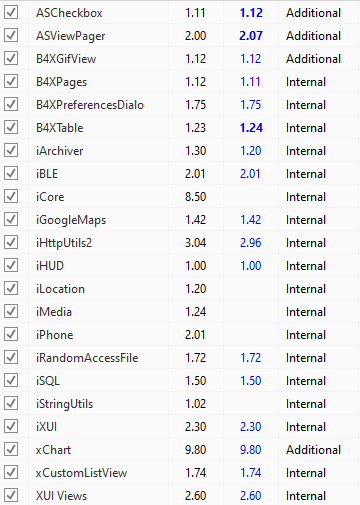This screenshot has height=505, width=360.
Task: Click iCore's installed version 8.50
Action: [x=196, y=197]
